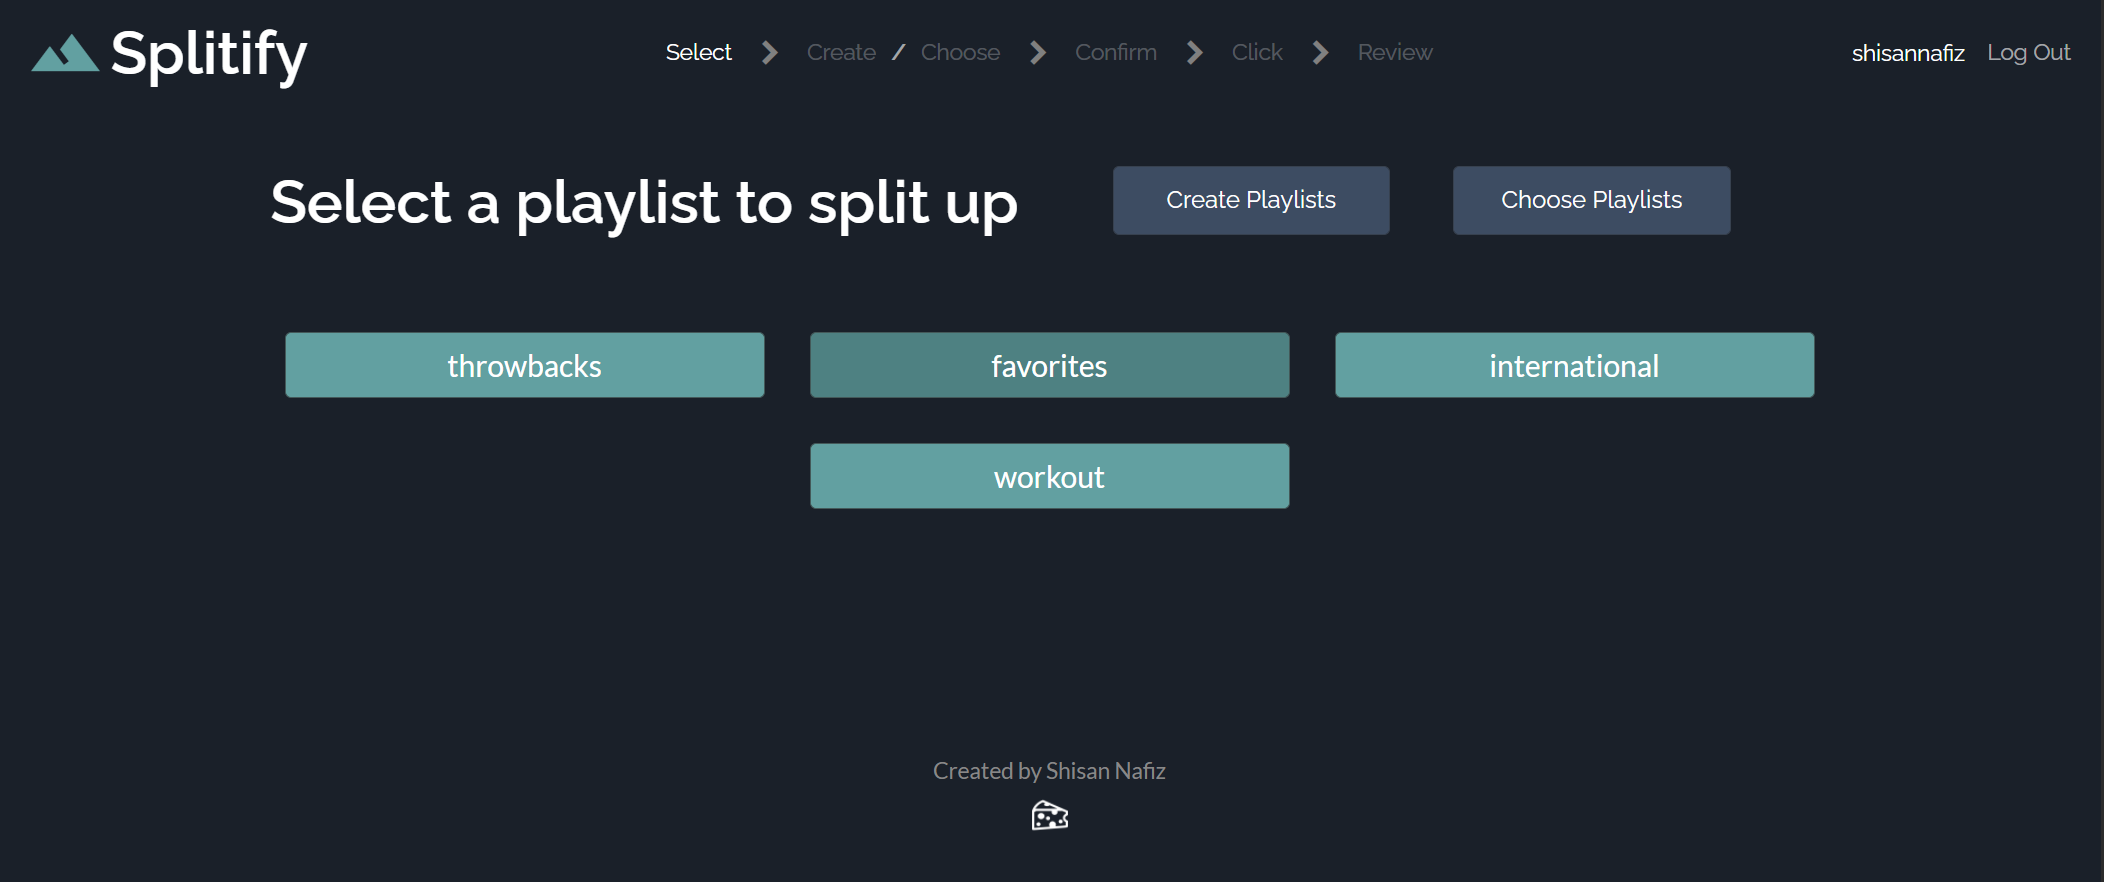
Task: Select the workout playlist
Action: coord(1048,476)
